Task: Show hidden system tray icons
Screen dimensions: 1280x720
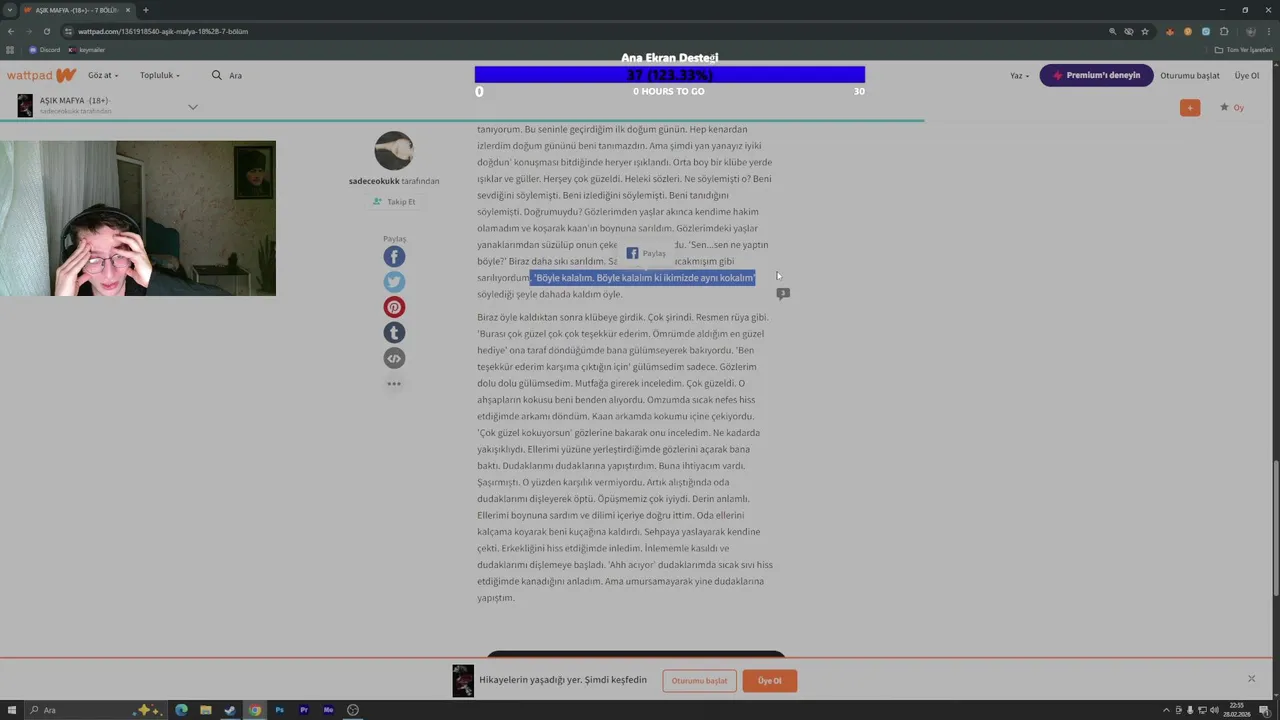Action: point(1166,710)
